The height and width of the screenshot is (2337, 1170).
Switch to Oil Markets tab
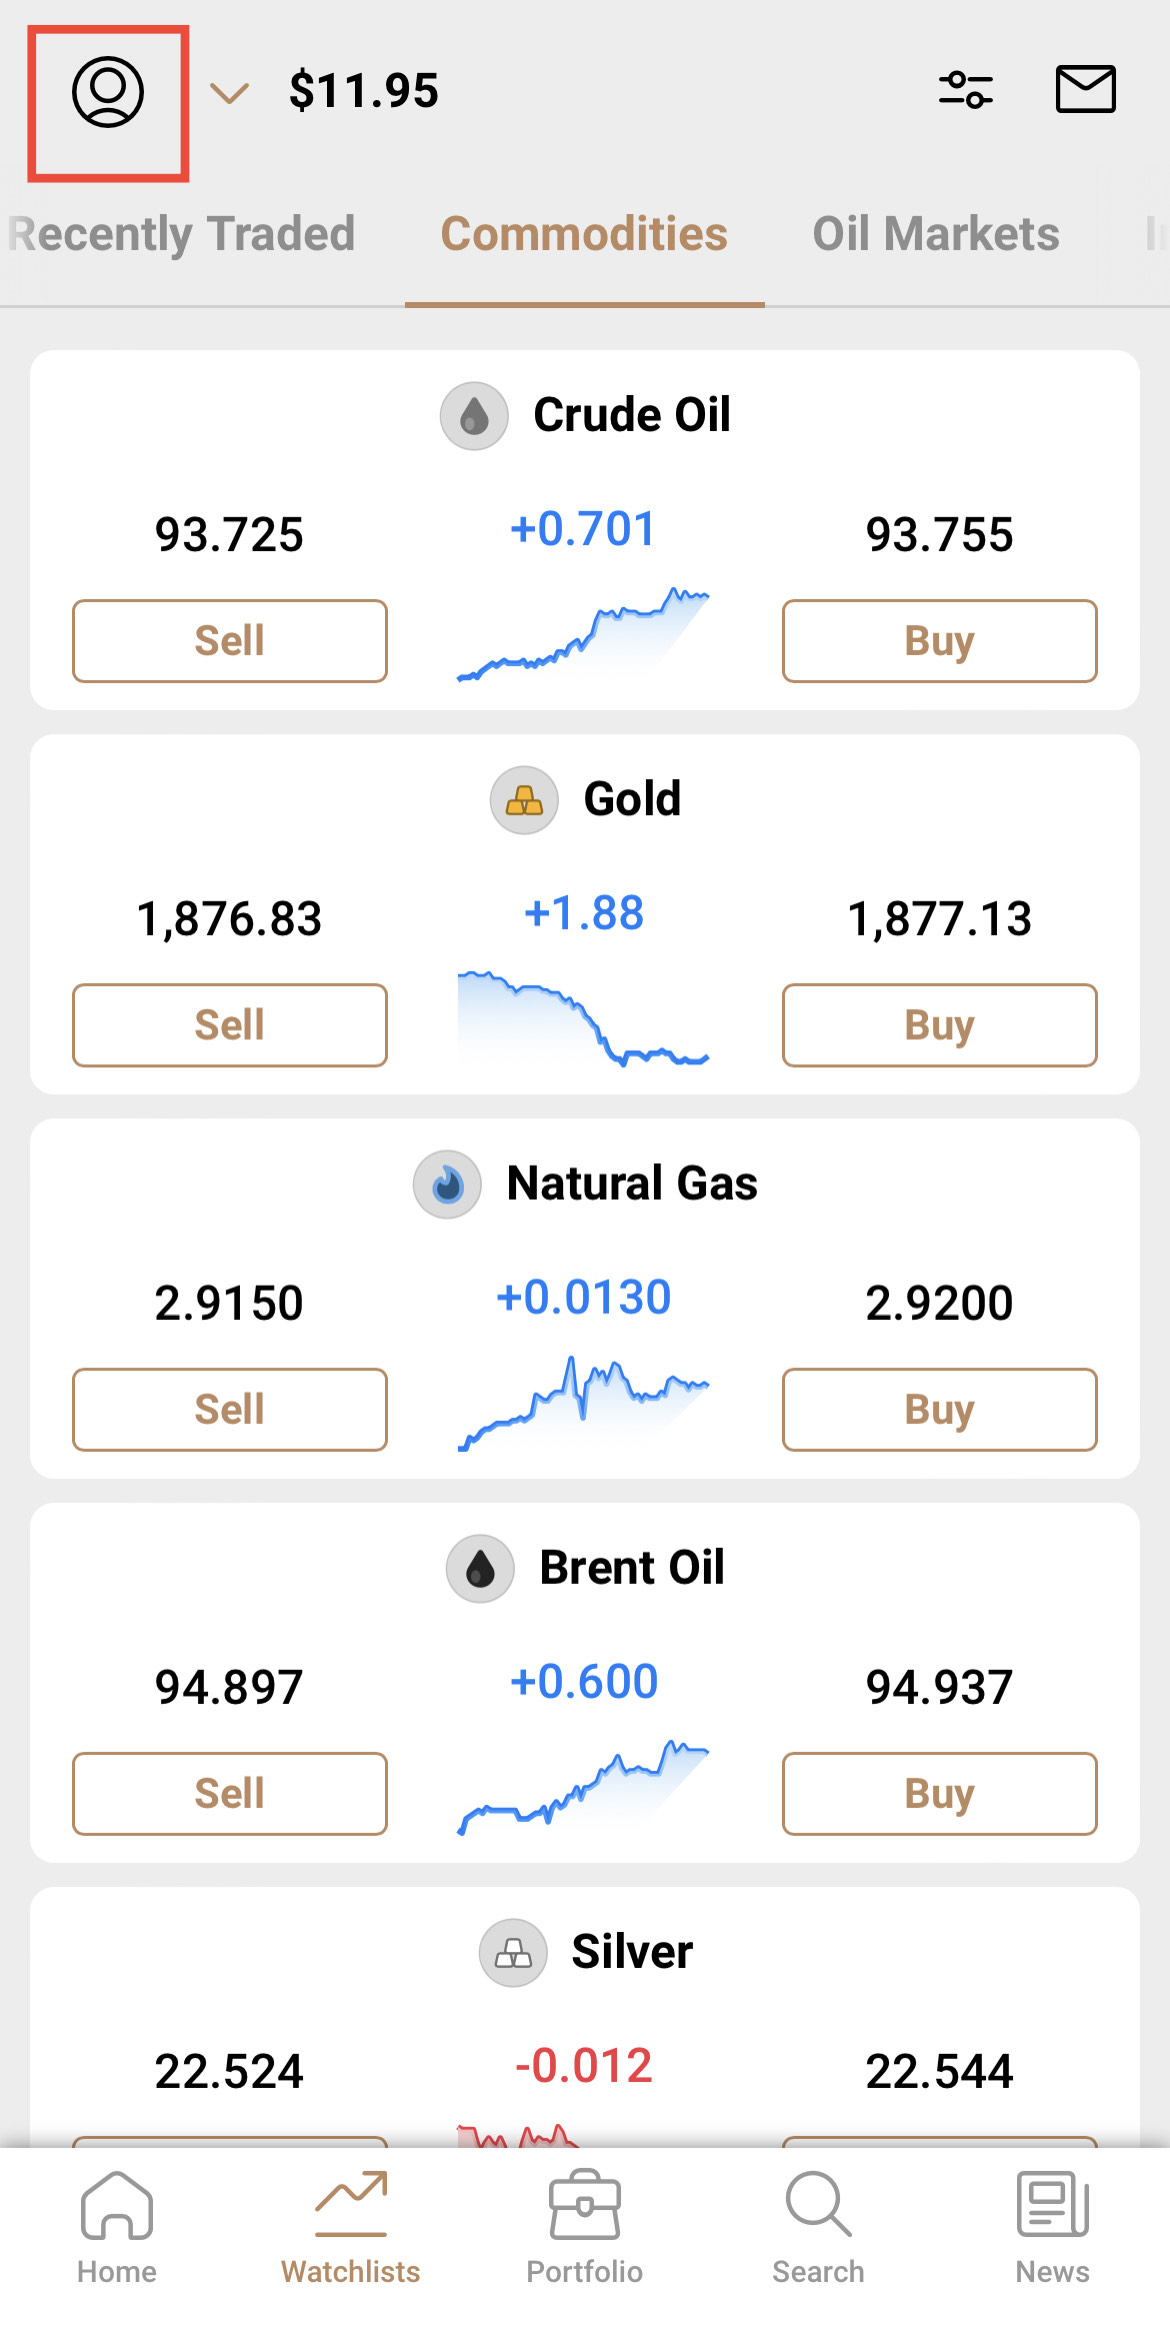tap(935, 234)
